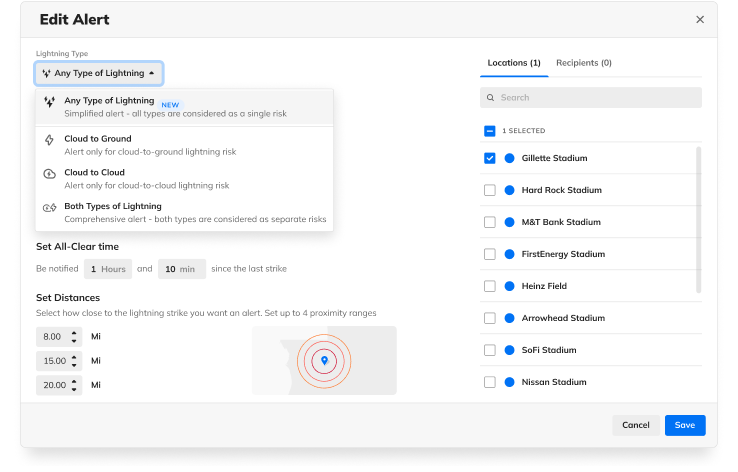738x472 pixels.
Task: Enable the Hard Rock Stadium checkbox
Action: click(x=490, y=190)
